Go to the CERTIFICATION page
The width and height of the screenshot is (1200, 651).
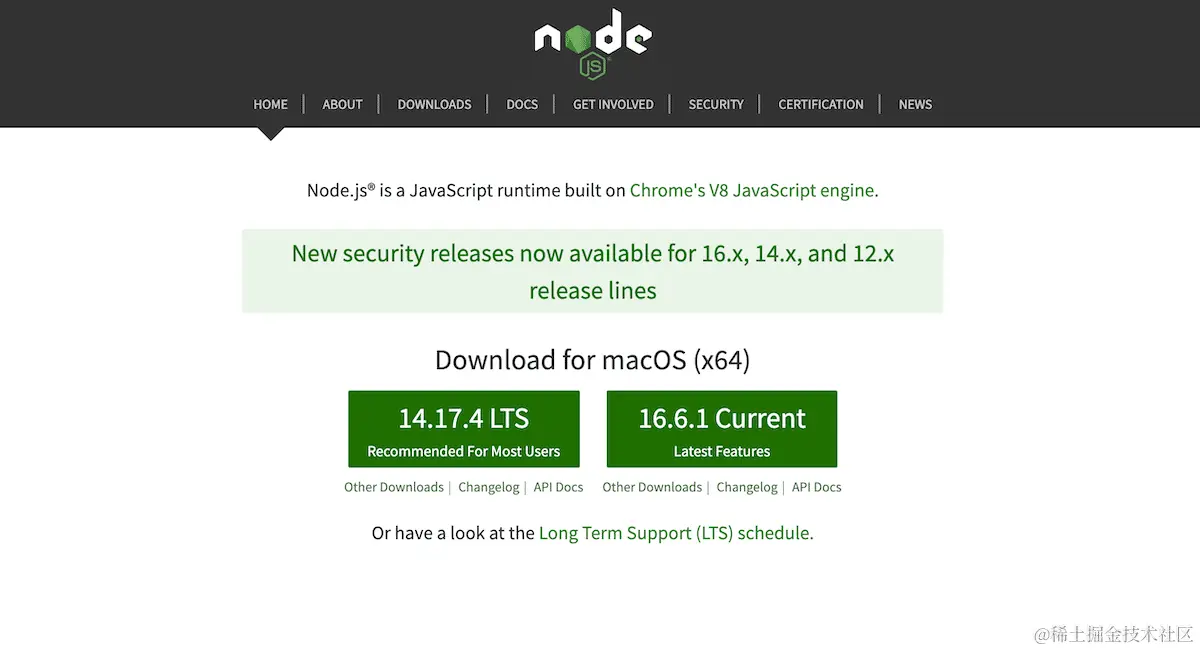click(x=820, y=104)
